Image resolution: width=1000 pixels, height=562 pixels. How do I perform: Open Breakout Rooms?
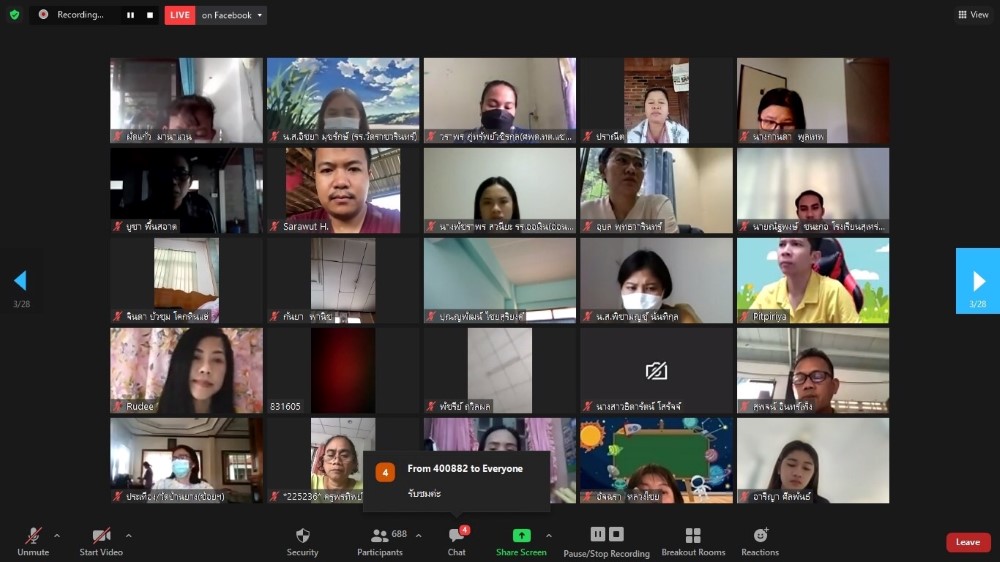click(692, 541)
